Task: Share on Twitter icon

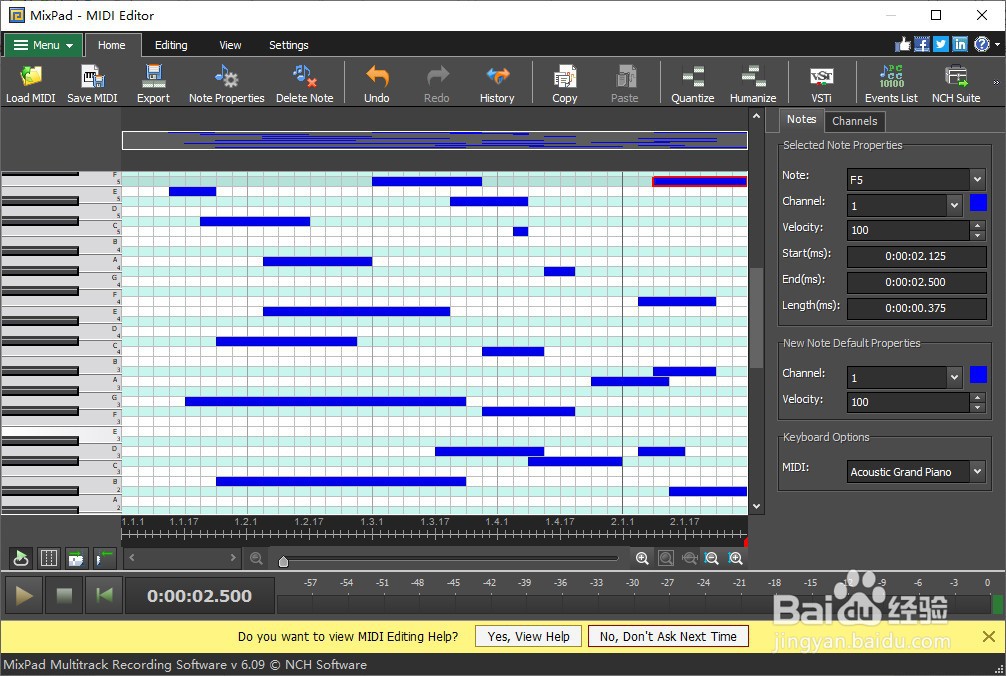Action: coord(941,44)
